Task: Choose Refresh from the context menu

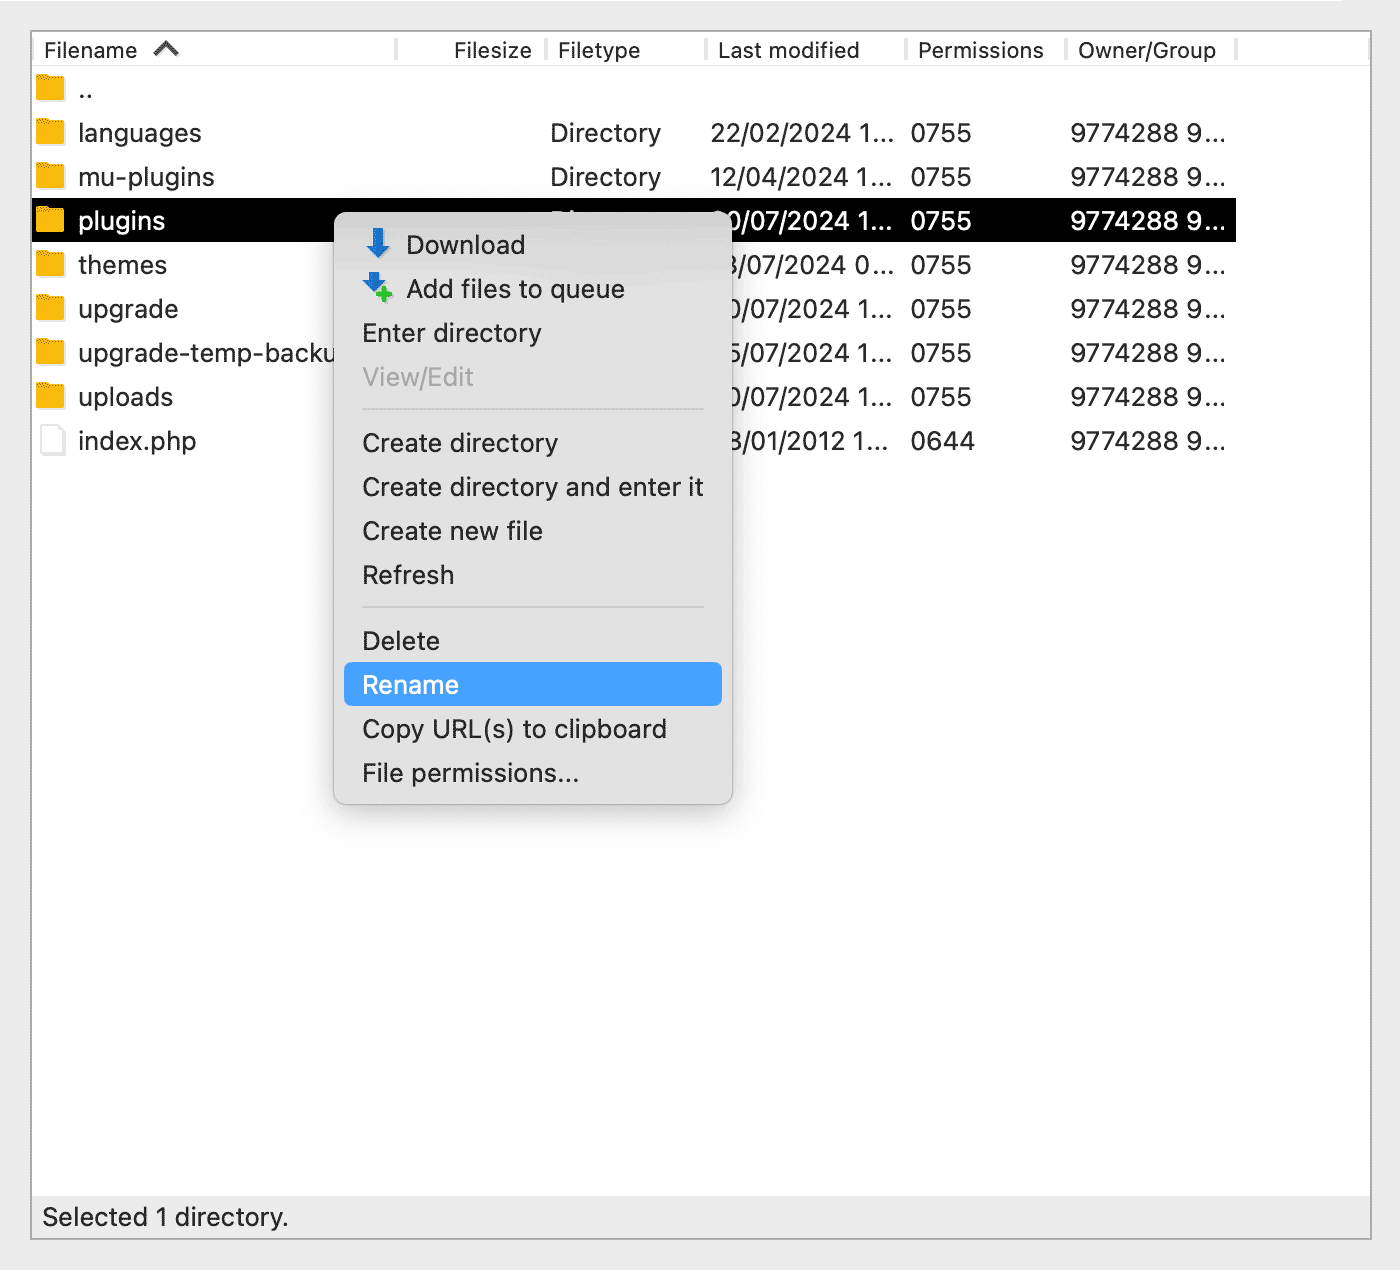Action: tap(533, 574)
